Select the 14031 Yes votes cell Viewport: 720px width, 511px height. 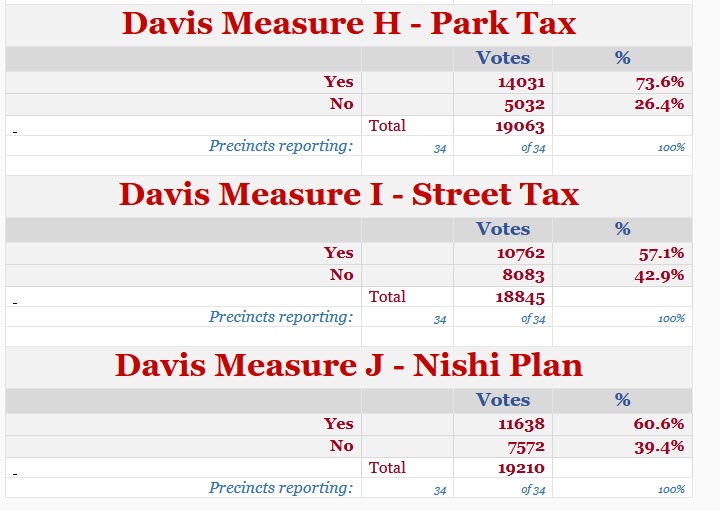pyautogui.click(x=520, y=82)
